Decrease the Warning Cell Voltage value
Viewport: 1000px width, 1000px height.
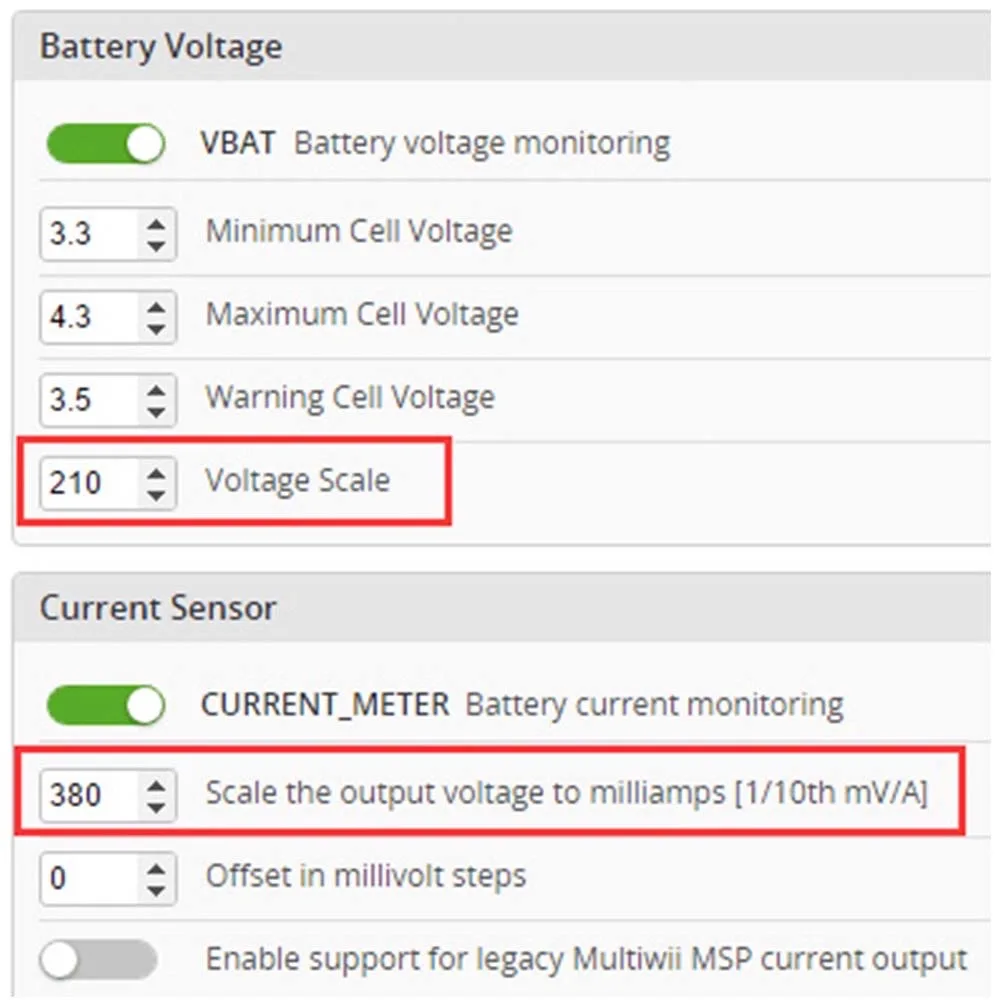click(155, 410)
